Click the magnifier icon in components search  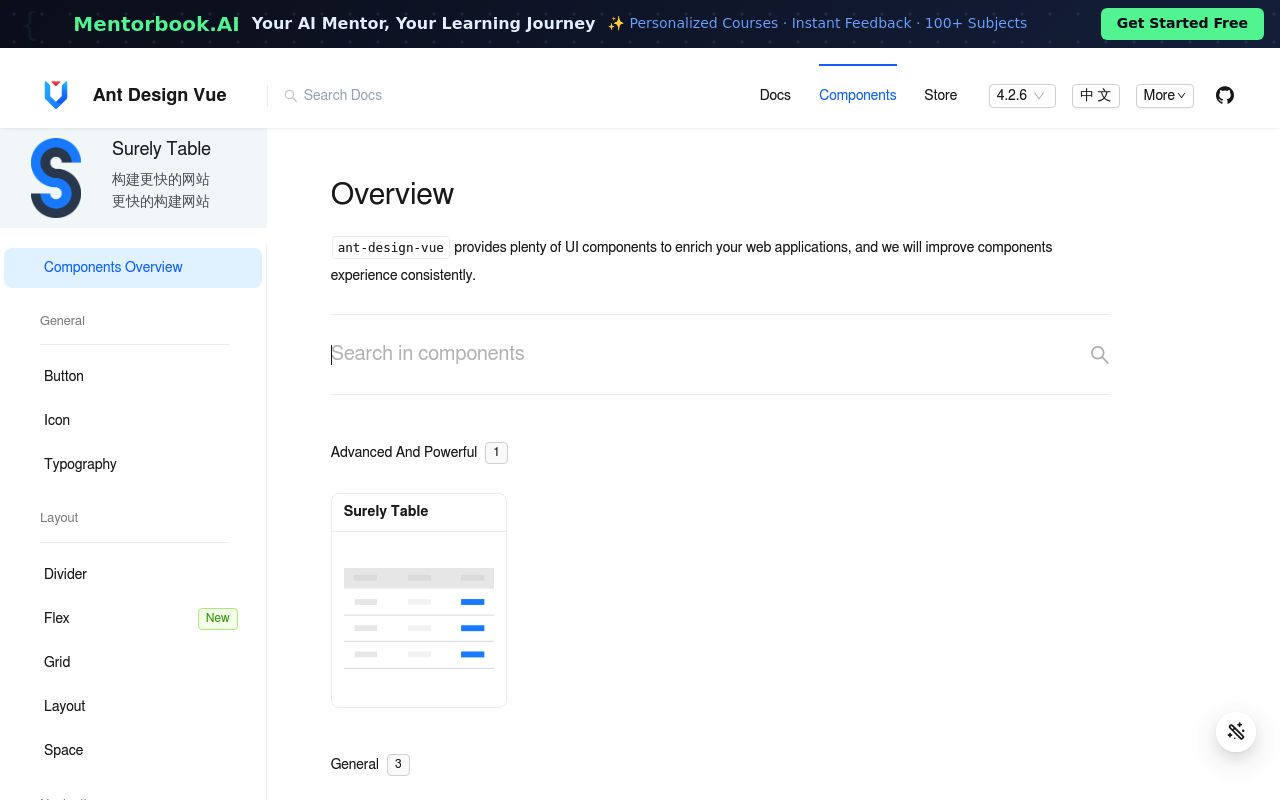tap(1099, 355)
